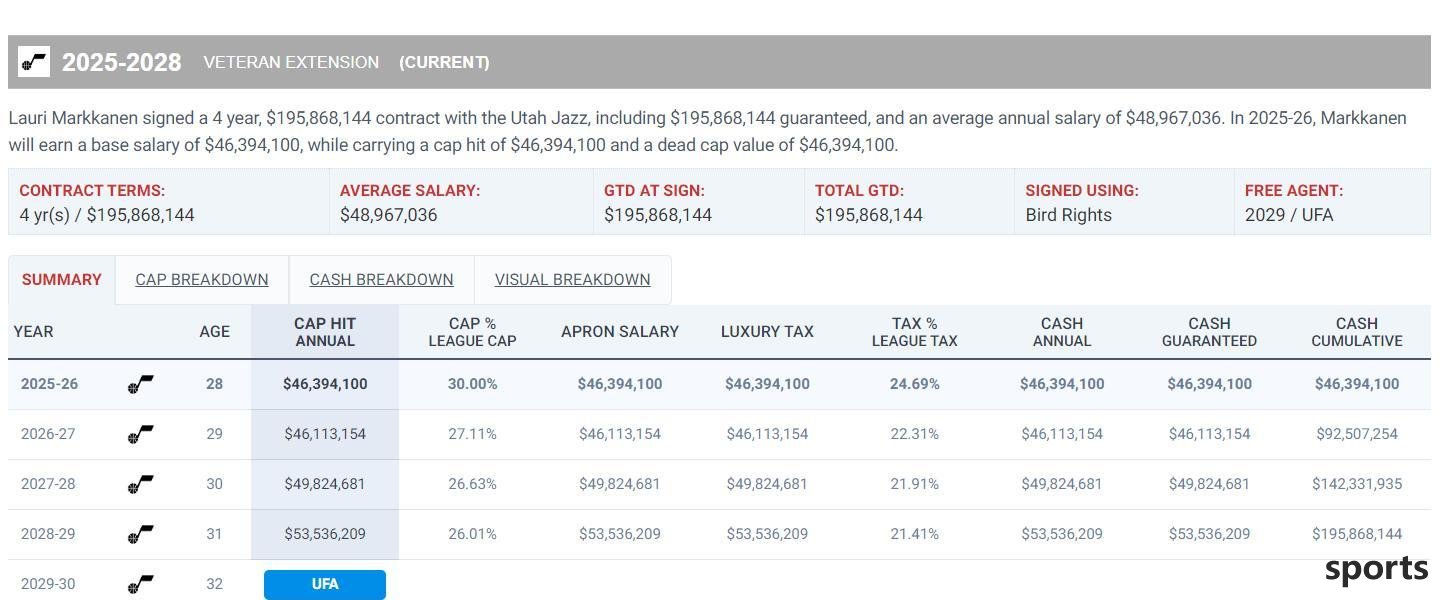Screen dimensions: 1443x600
Task: Click the blue UFA button
Action: coord(325,584)
